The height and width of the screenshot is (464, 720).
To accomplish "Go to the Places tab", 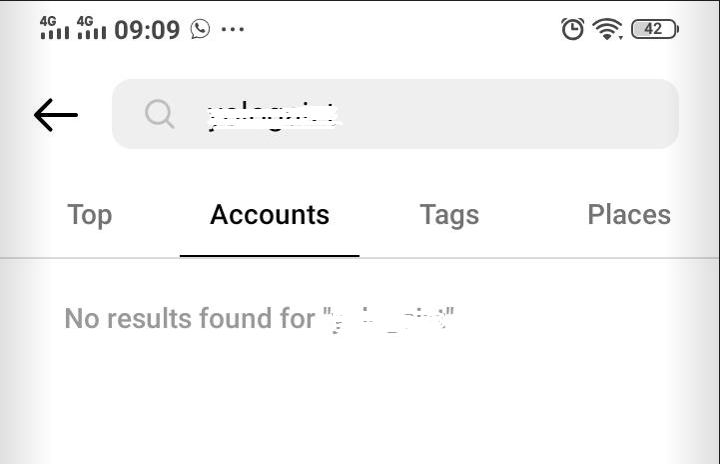I will click(x=629, y=214).
